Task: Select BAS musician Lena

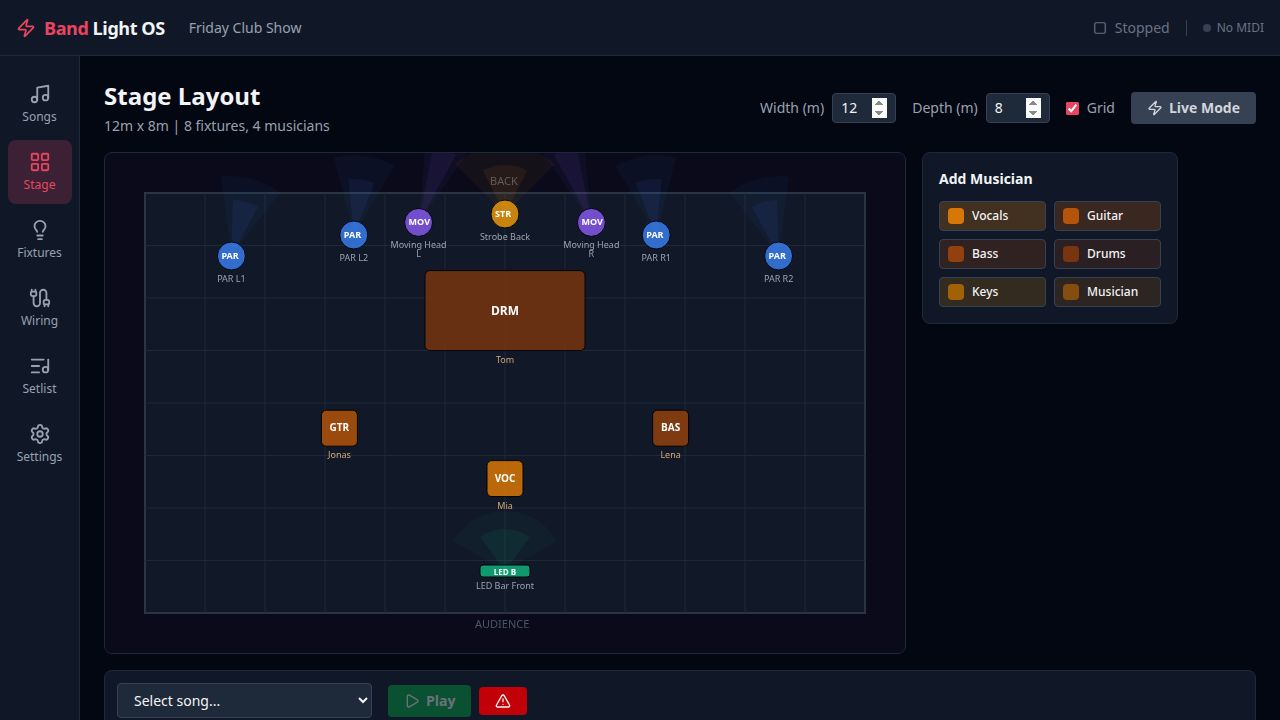Action: point(670,427)
